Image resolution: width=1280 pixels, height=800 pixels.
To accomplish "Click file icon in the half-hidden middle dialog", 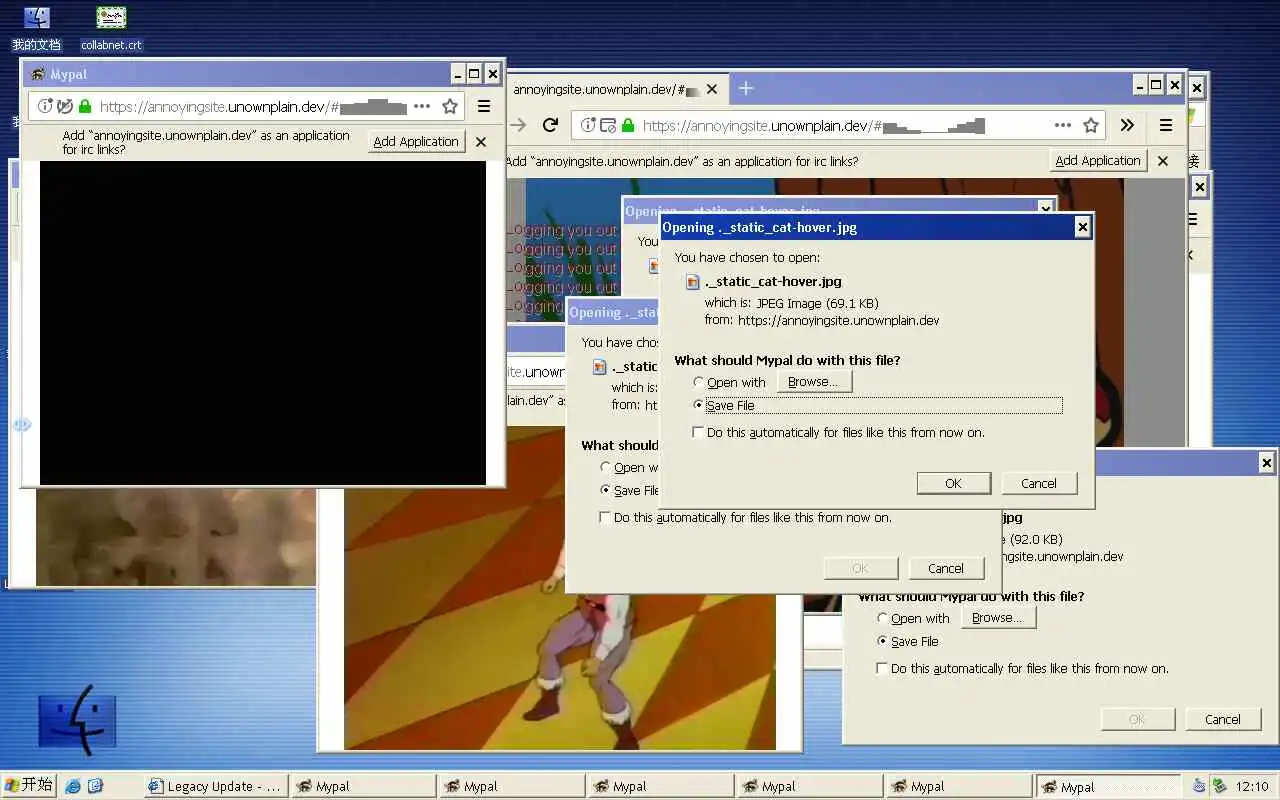I will pyautogui.click(x=600, y=366).
